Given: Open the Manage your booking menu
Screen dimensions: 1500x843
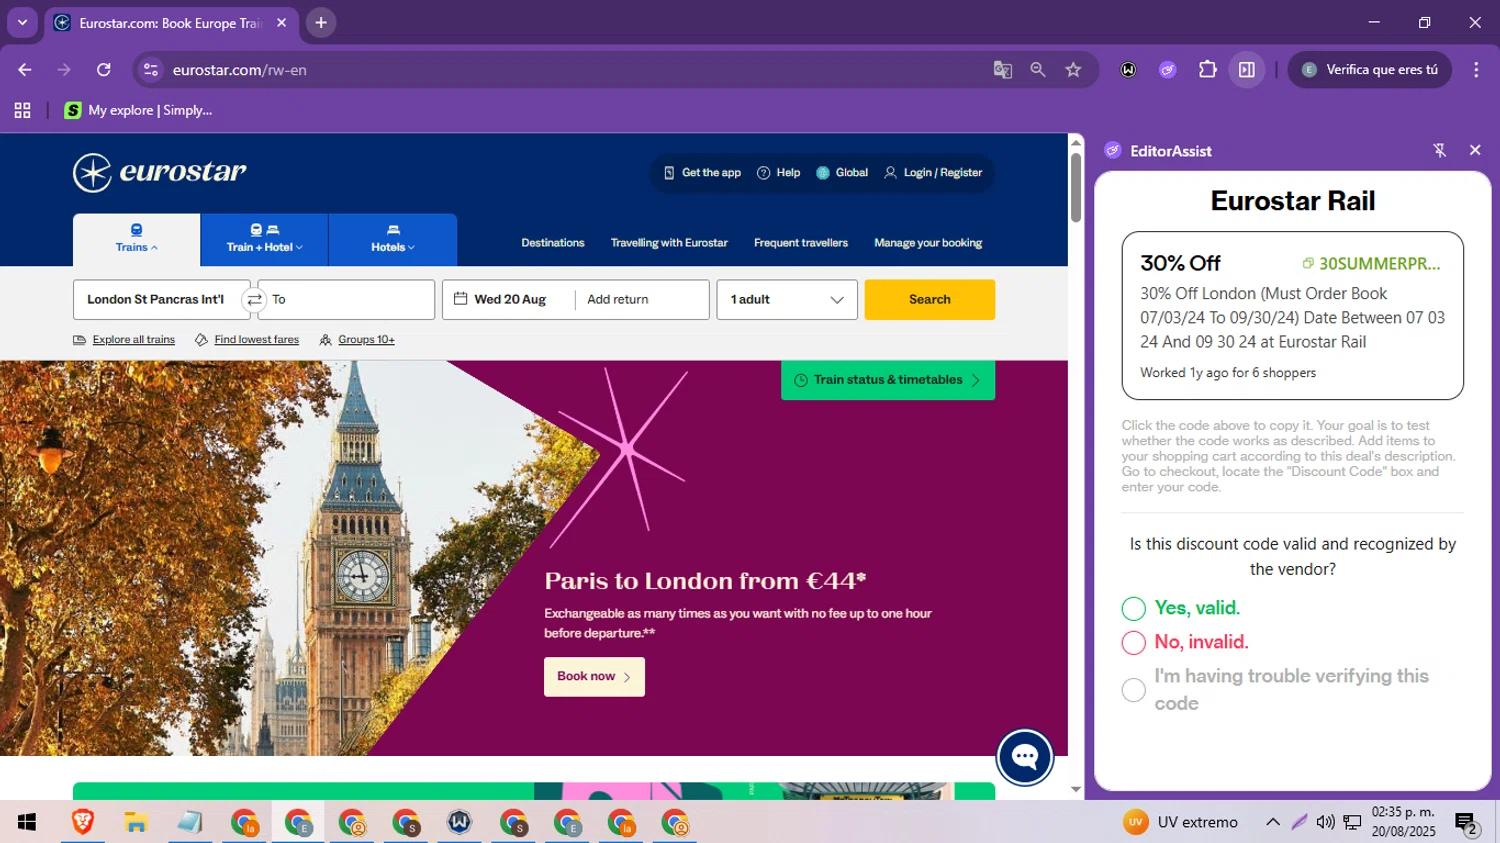Looking at the screenshot, I should coord(928,243).
